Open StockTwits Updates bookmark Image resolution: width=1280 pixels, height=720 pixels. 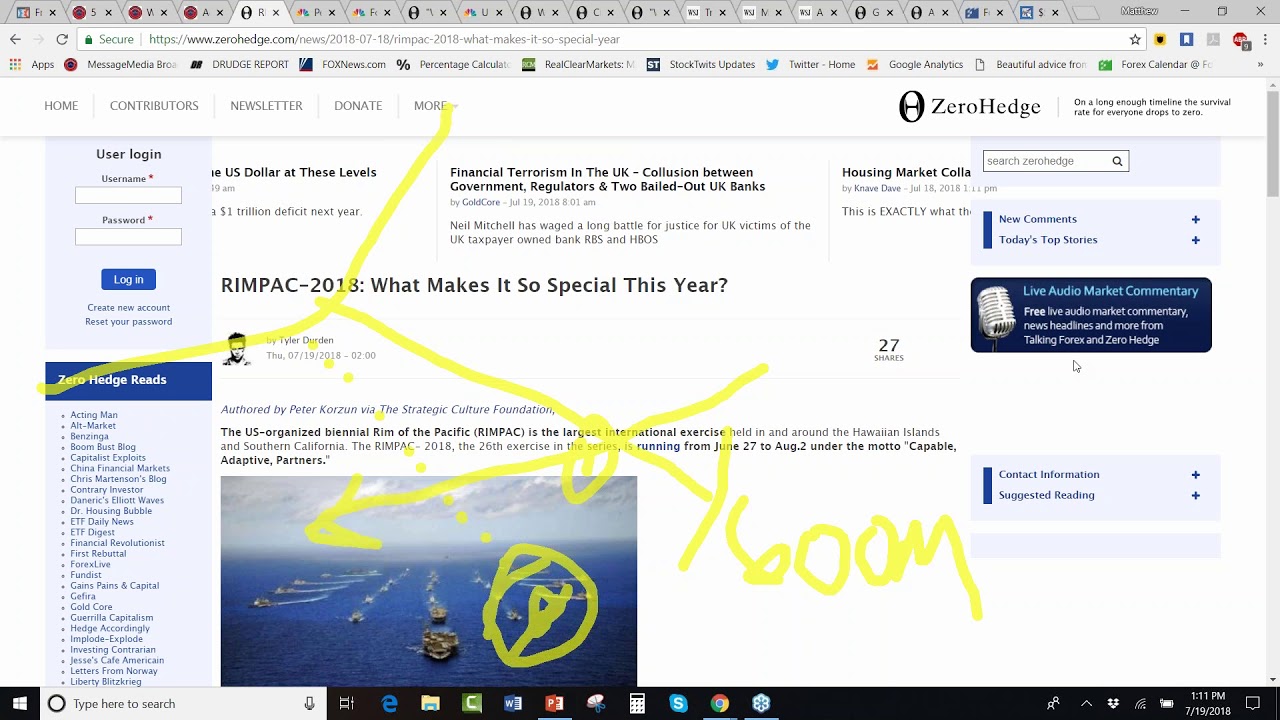(701, 64)
